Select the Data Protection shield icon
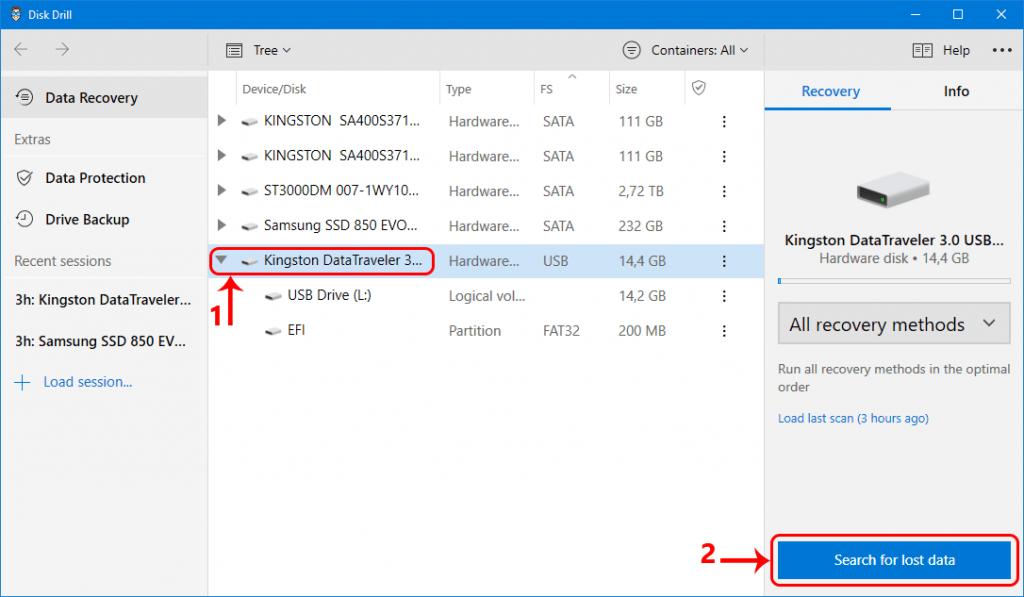1024x597 pixels. (22, 178)
